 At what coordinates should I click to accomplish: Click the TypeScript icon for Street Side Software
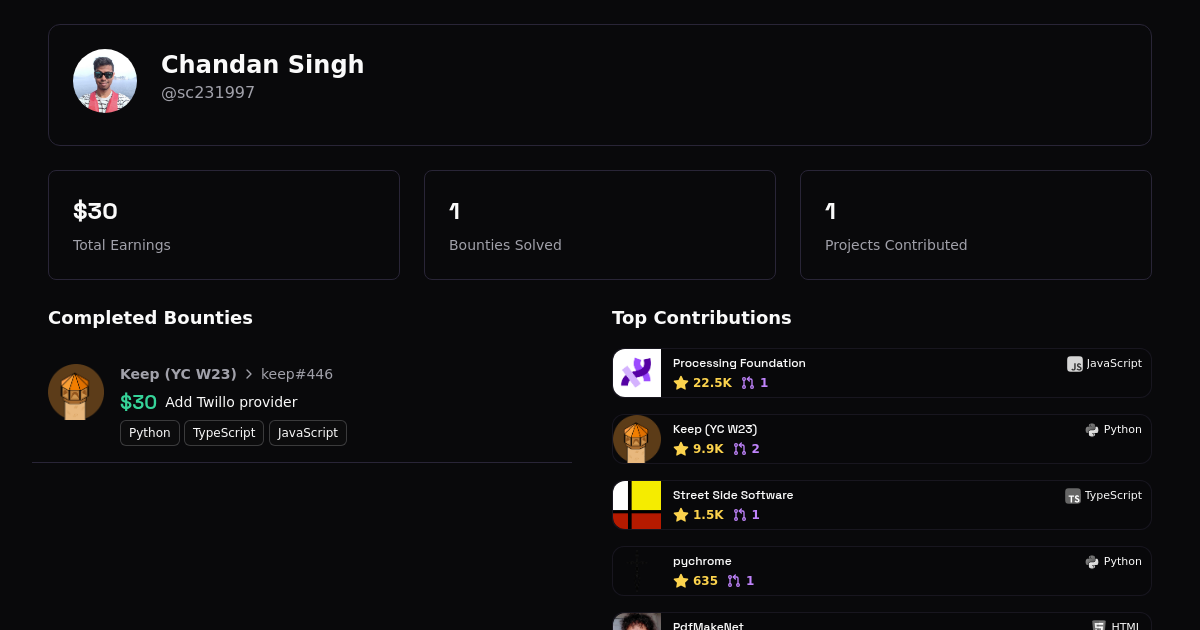[1073, 496]
